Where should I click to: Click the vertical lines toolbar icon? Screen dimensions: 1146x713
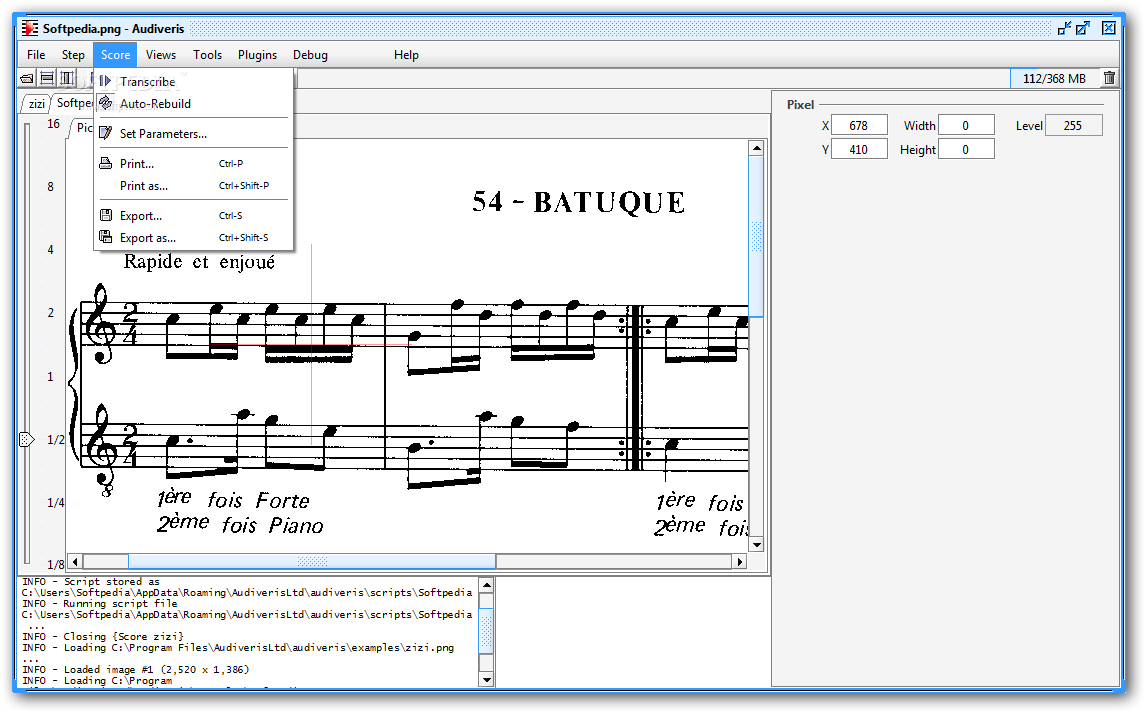67,78
